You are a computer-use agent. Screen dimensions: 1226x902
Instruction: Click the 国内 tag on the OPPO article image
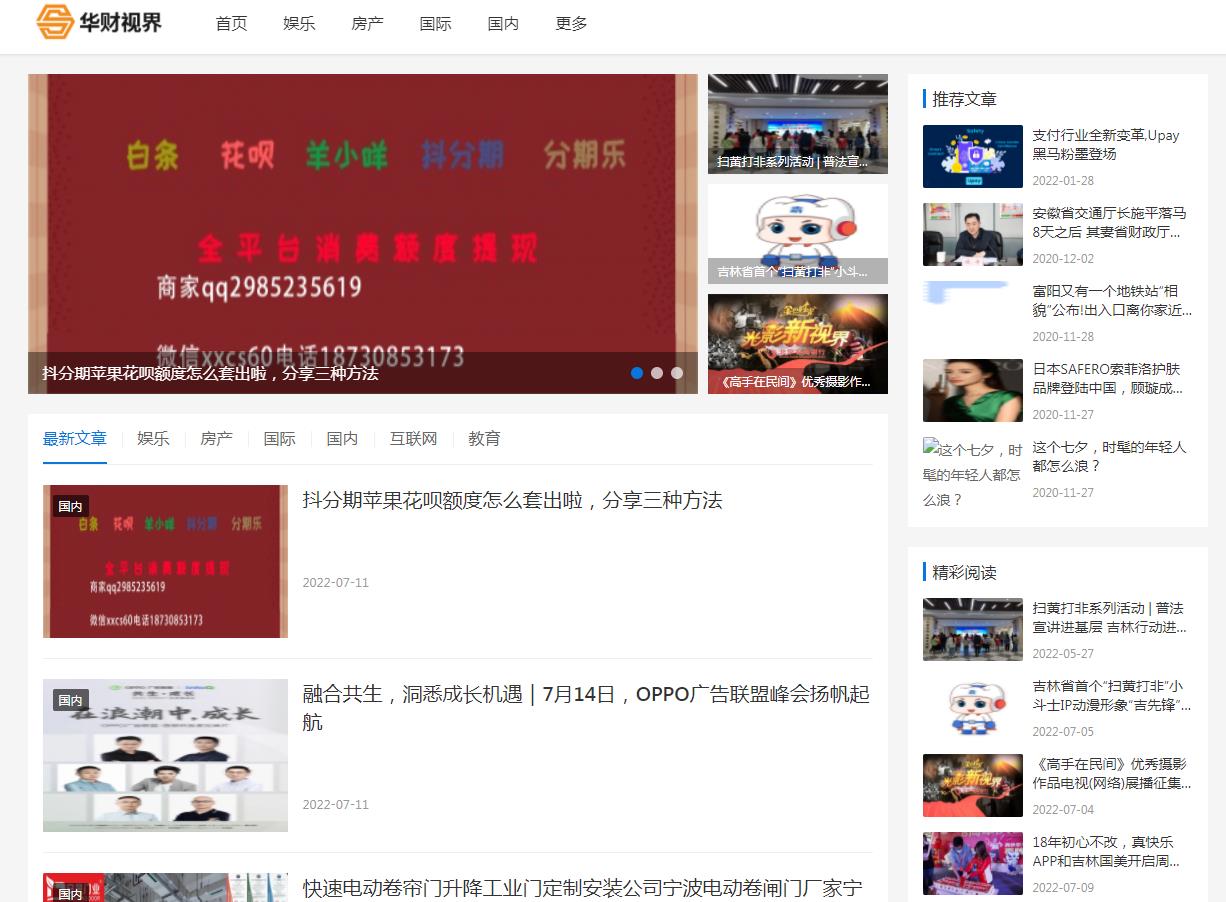tap(70, 700)
